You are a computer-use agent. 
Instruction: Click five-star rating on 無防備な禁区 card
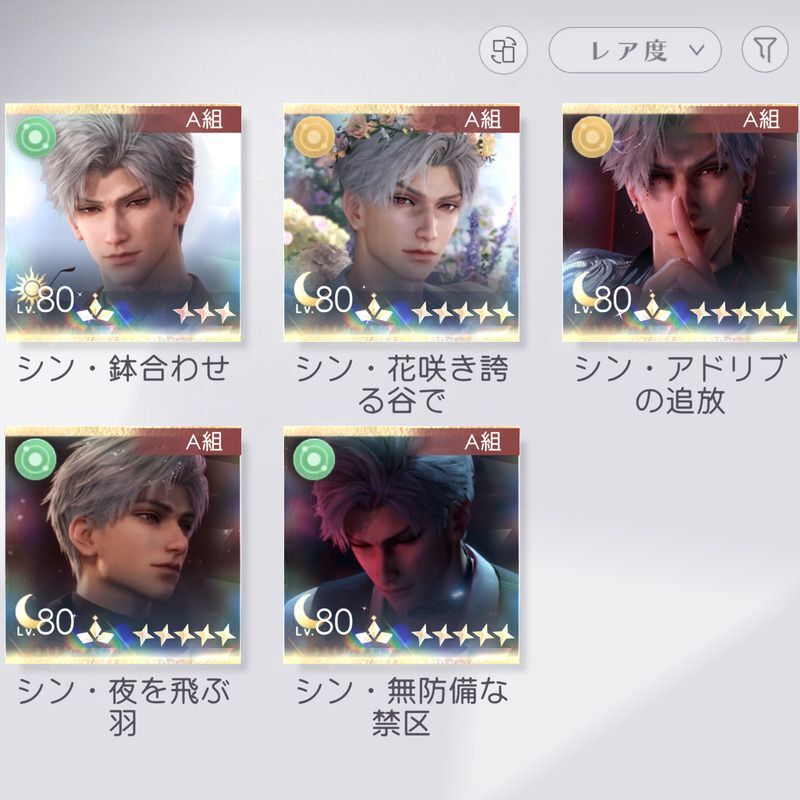point(462,635)
